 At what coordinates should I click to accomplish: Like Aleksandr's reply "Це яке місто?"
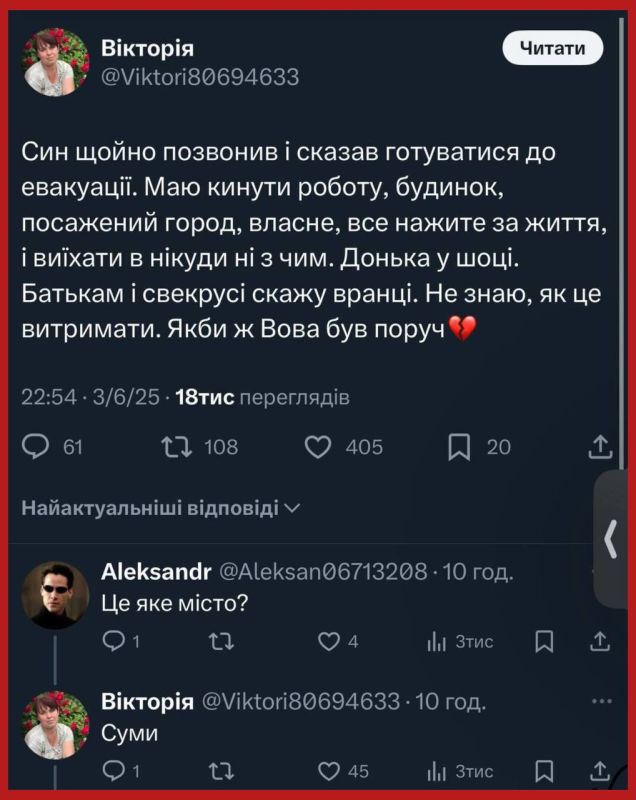coord(328,641)
